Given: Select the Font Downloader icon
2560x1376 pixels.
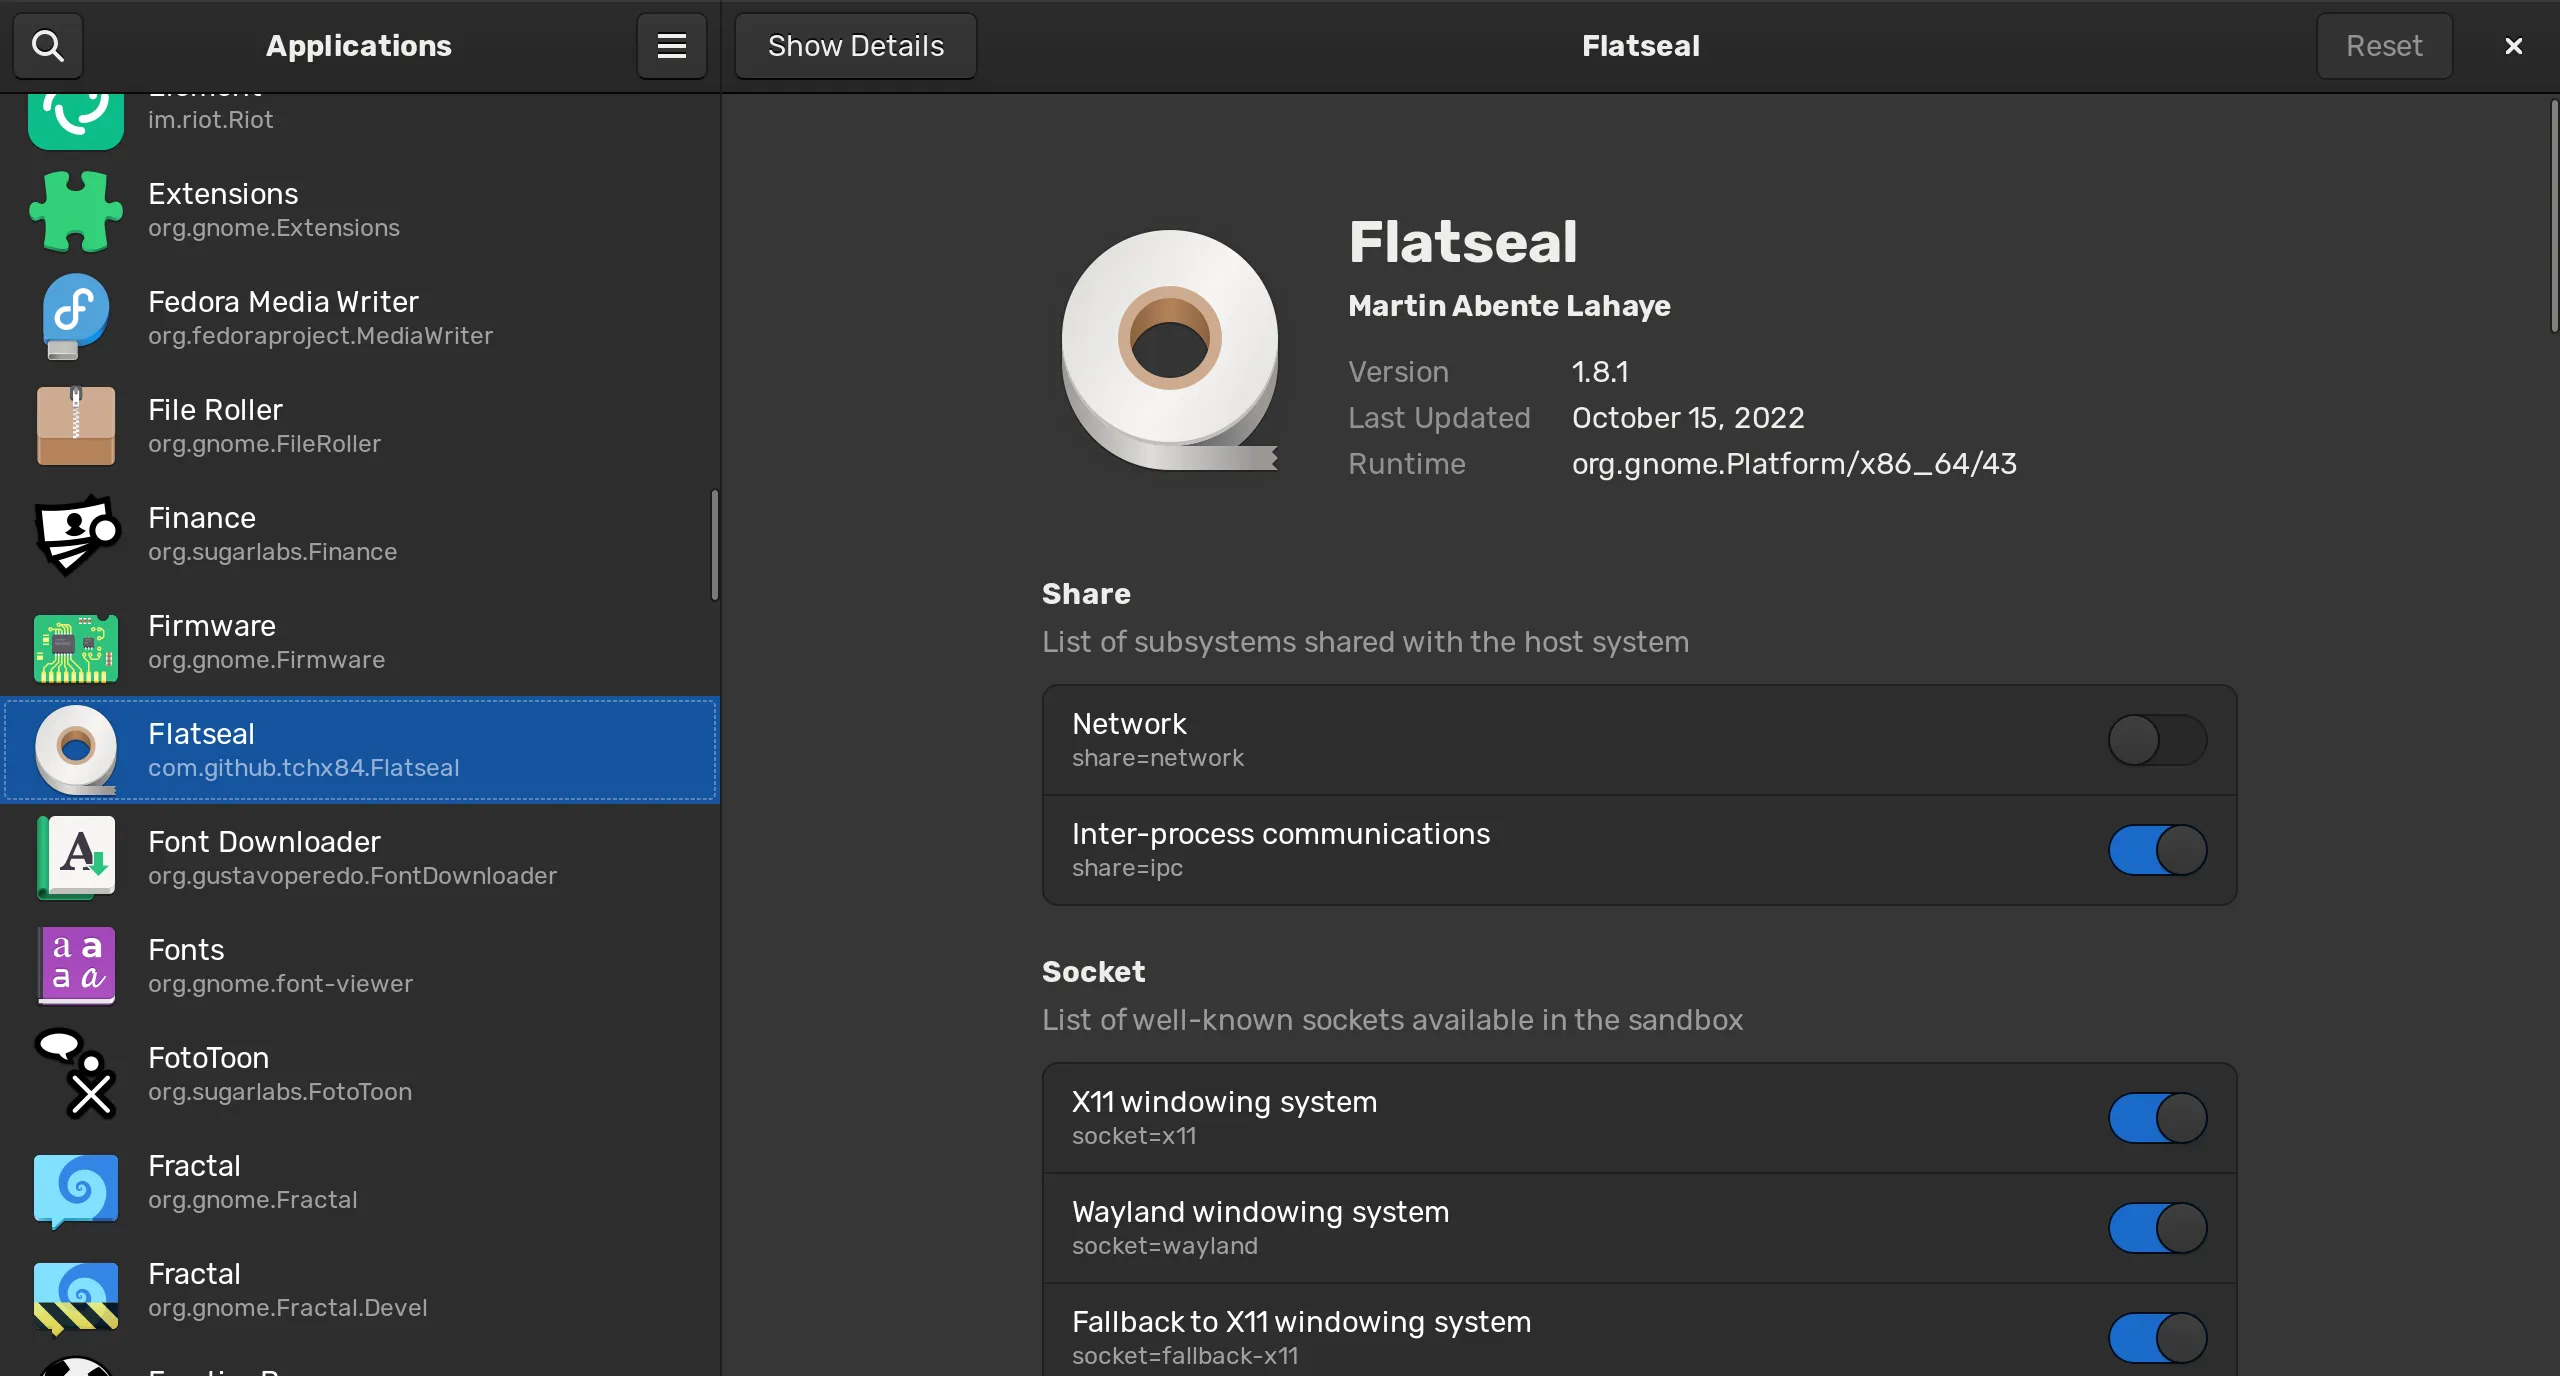Looking at the screenshot, I should 76,858.
